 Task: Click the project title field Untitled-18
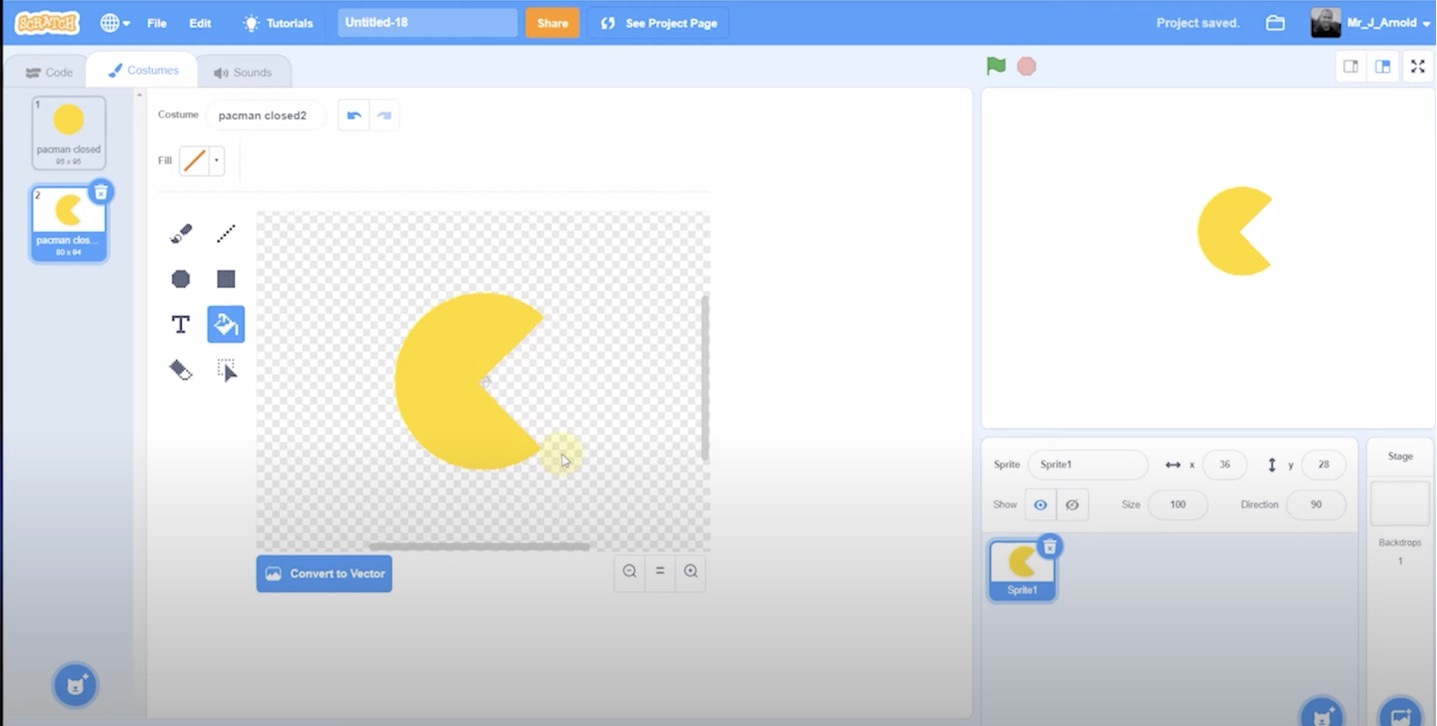click(427, 23)
